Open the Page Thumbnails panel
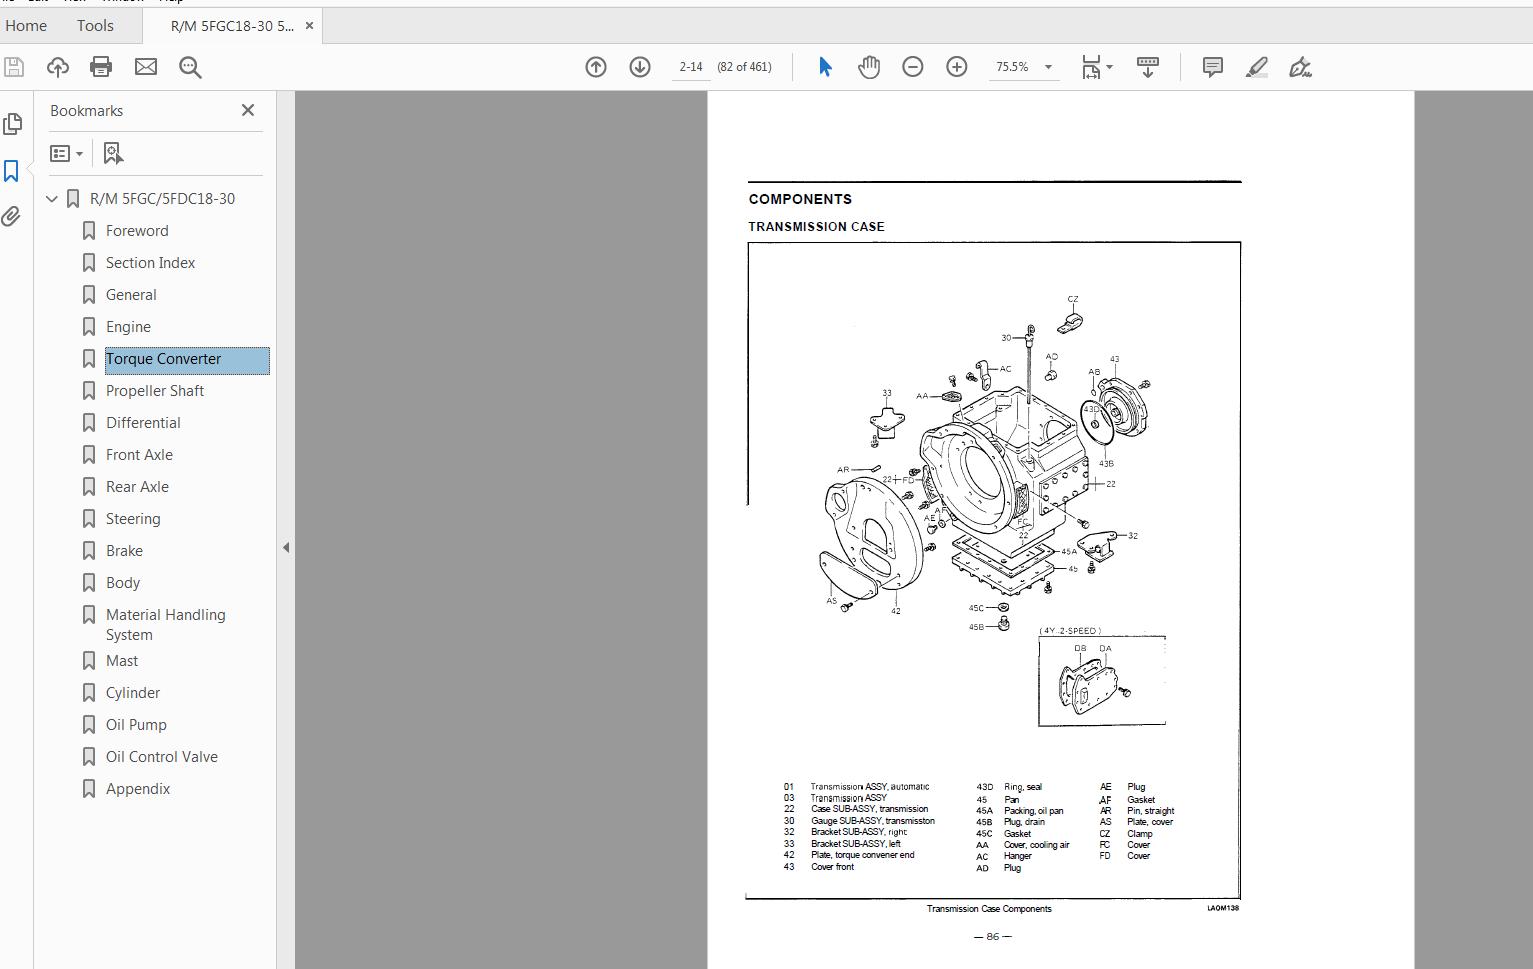This screenshot has width=1533, height=969. (13, 123)
